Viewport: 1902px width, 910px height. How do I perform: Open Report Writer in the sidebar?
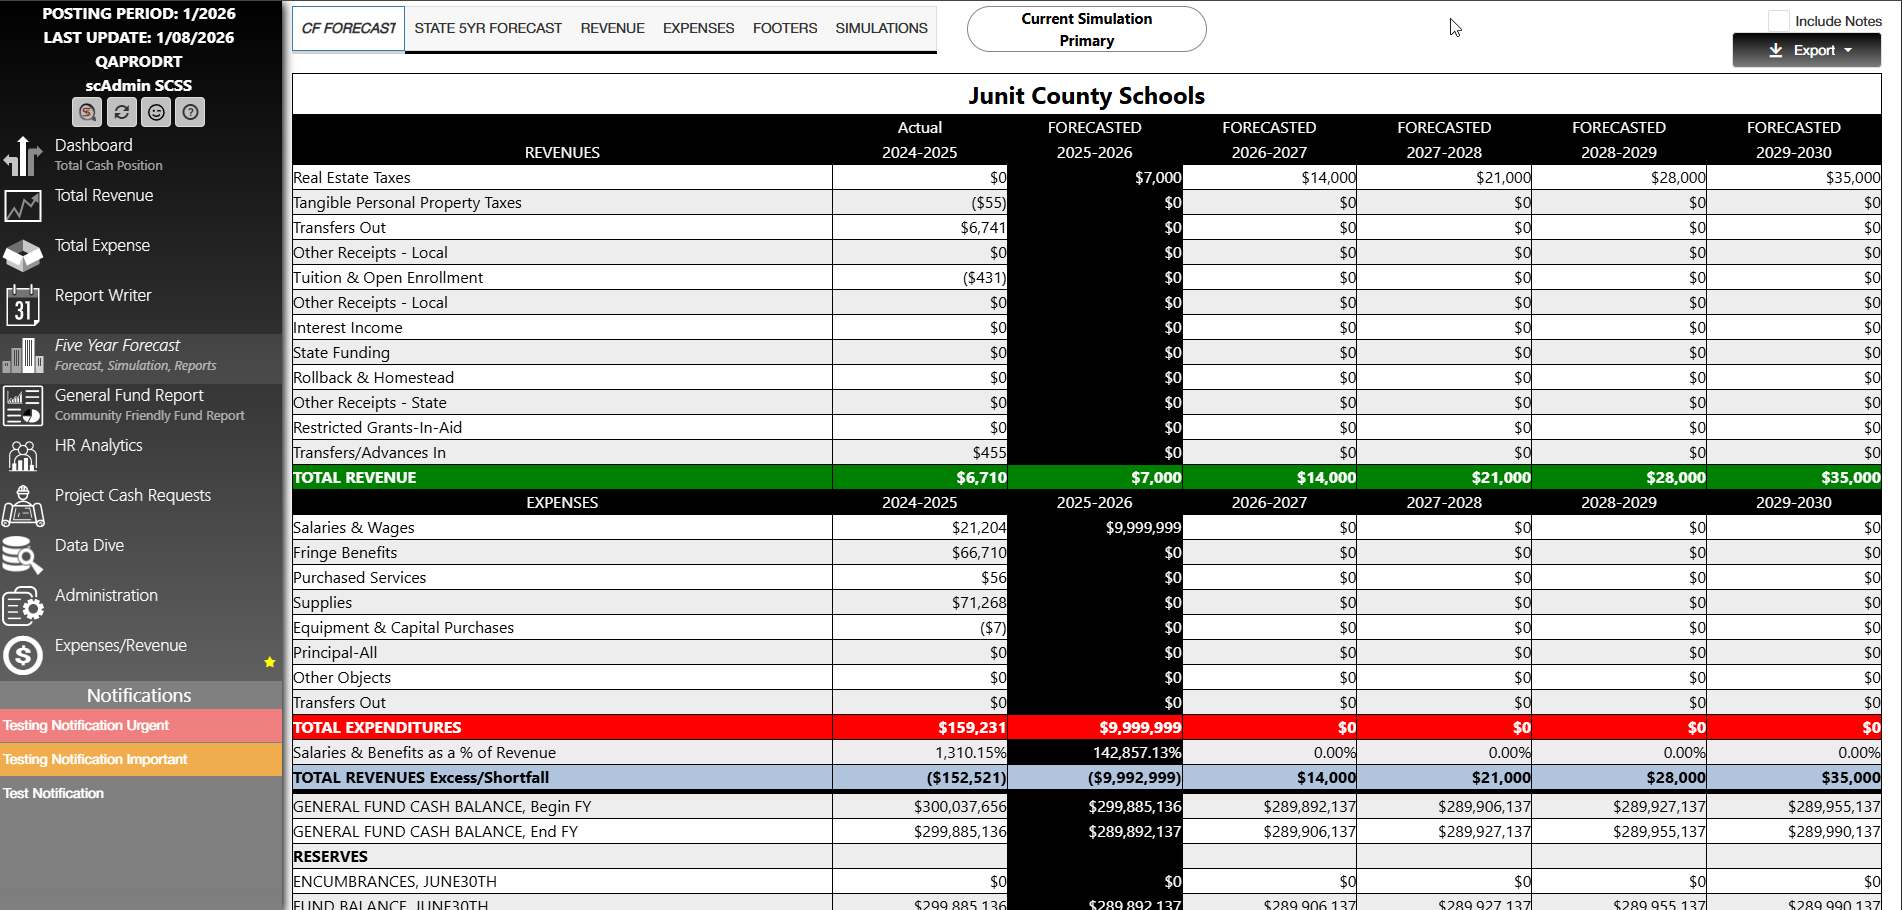(103, 295)
